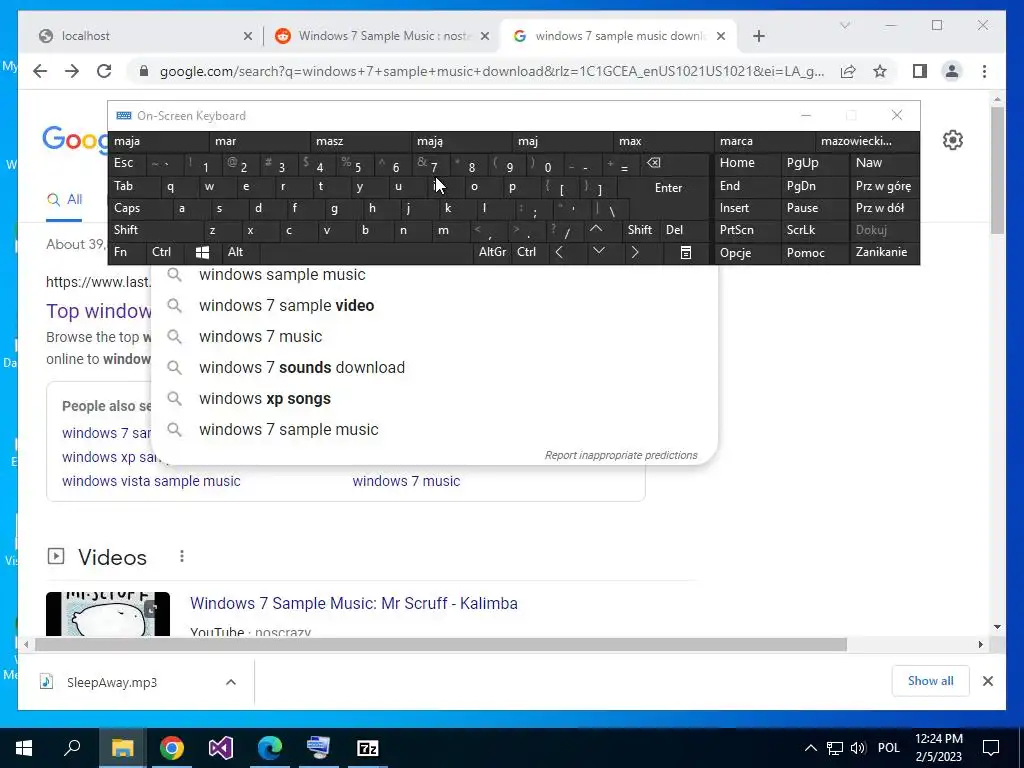Bookmark this page with the star icon
The width and height of the screenshot is (1024, 768).
[x=880, y=71]
